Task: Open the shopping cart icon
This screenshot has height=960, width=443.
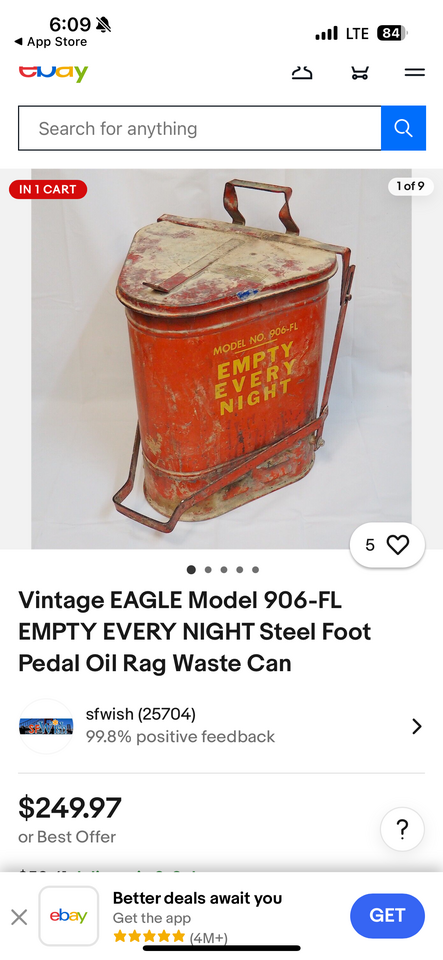Action: (360, 73)
